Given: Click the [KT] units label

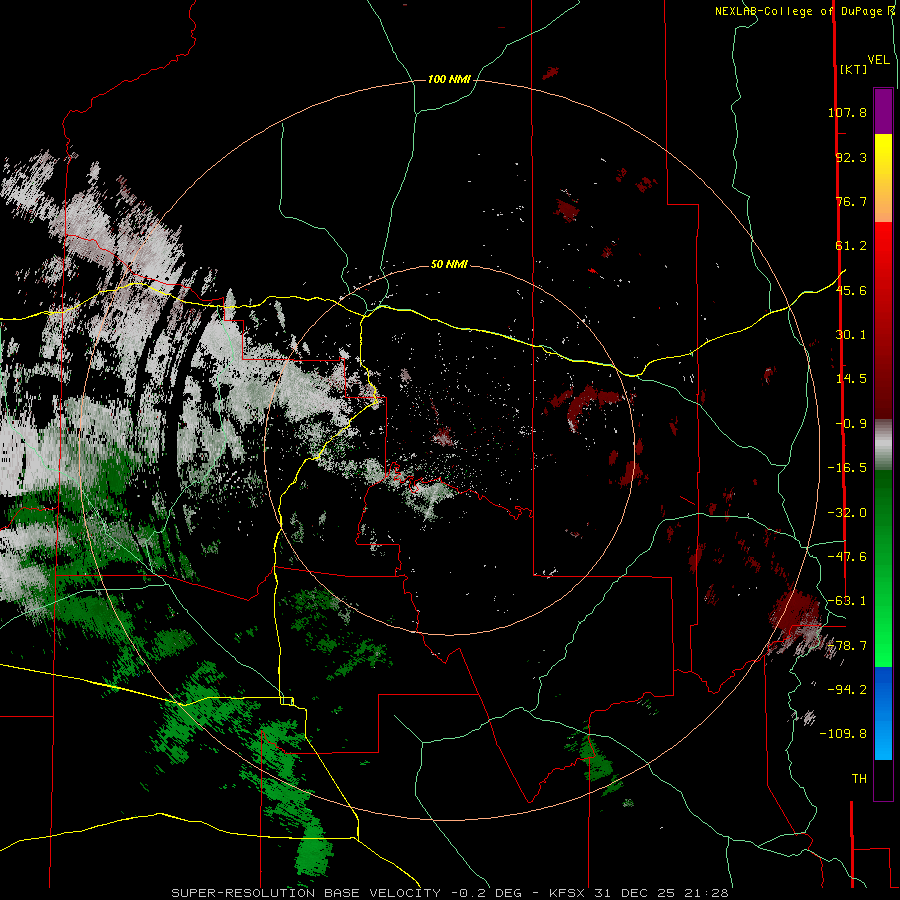Looking at the screenshot, I should click(854, 69).
